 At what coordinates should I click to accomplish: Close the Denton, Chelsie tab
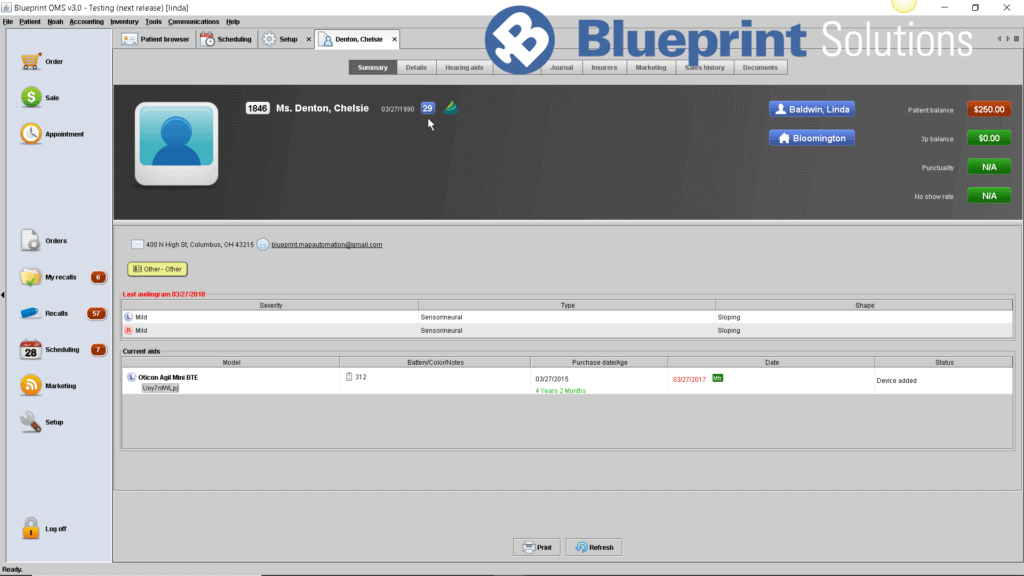click(x=394, y=39)
